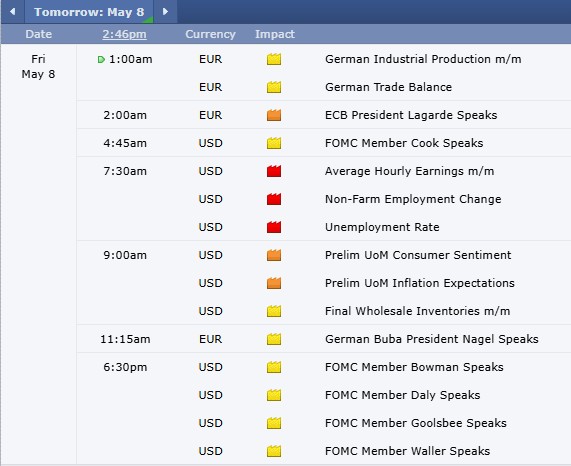
Task: Click EUR currency in Nagel Speaks row
Action: (210, 340)
